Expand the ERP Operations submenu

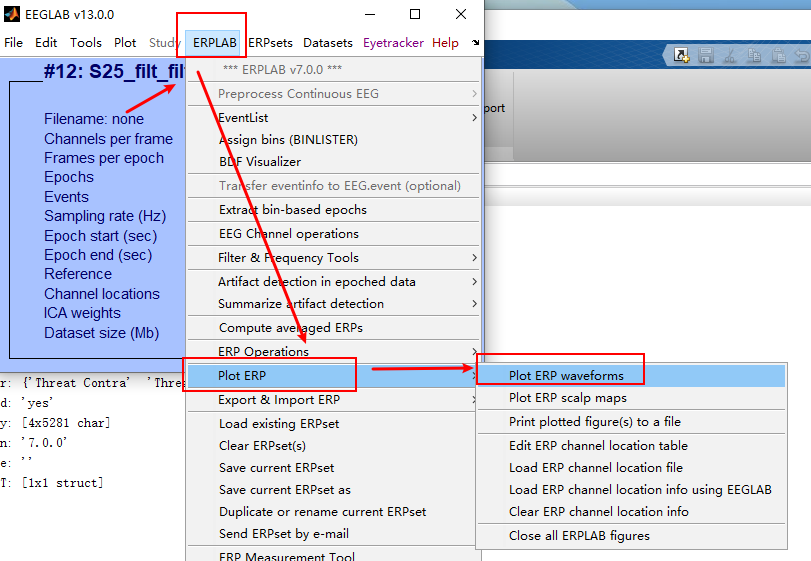pos(334,352)
